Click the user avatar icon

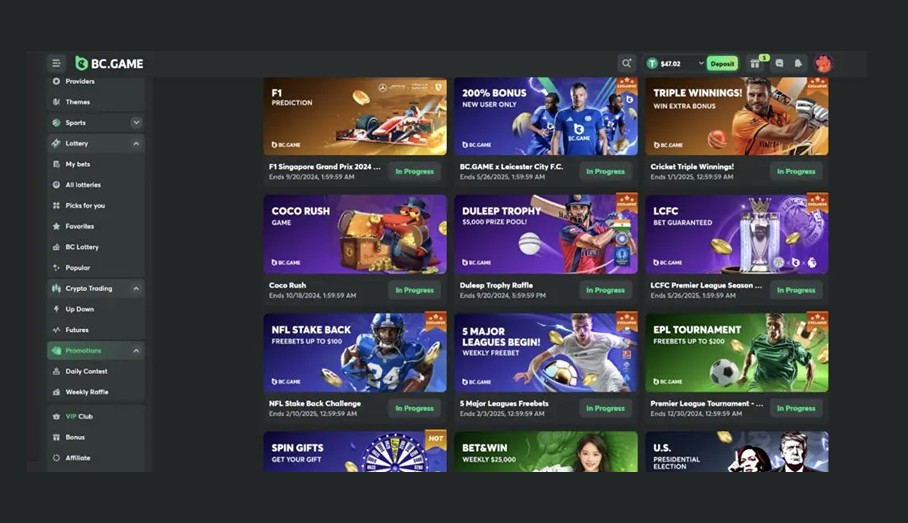tap(823, 63)
